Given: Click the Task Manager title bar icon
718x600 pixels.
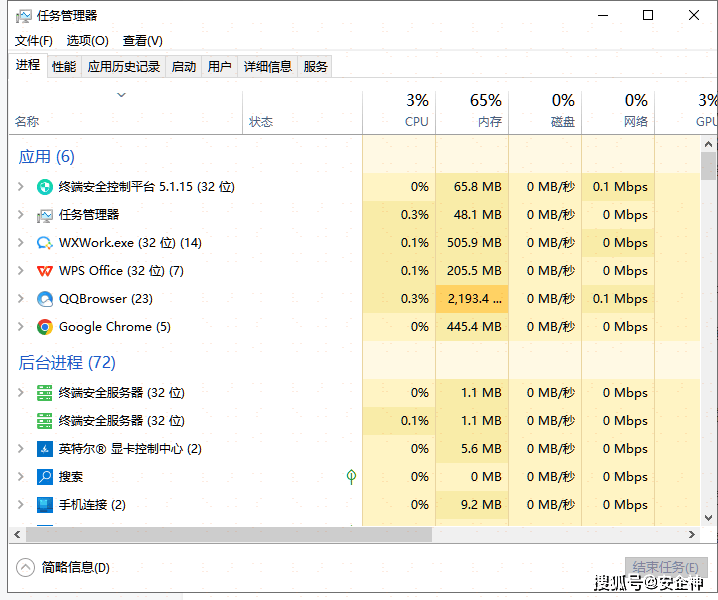Looking at the screenshot, I should point(23,16).
